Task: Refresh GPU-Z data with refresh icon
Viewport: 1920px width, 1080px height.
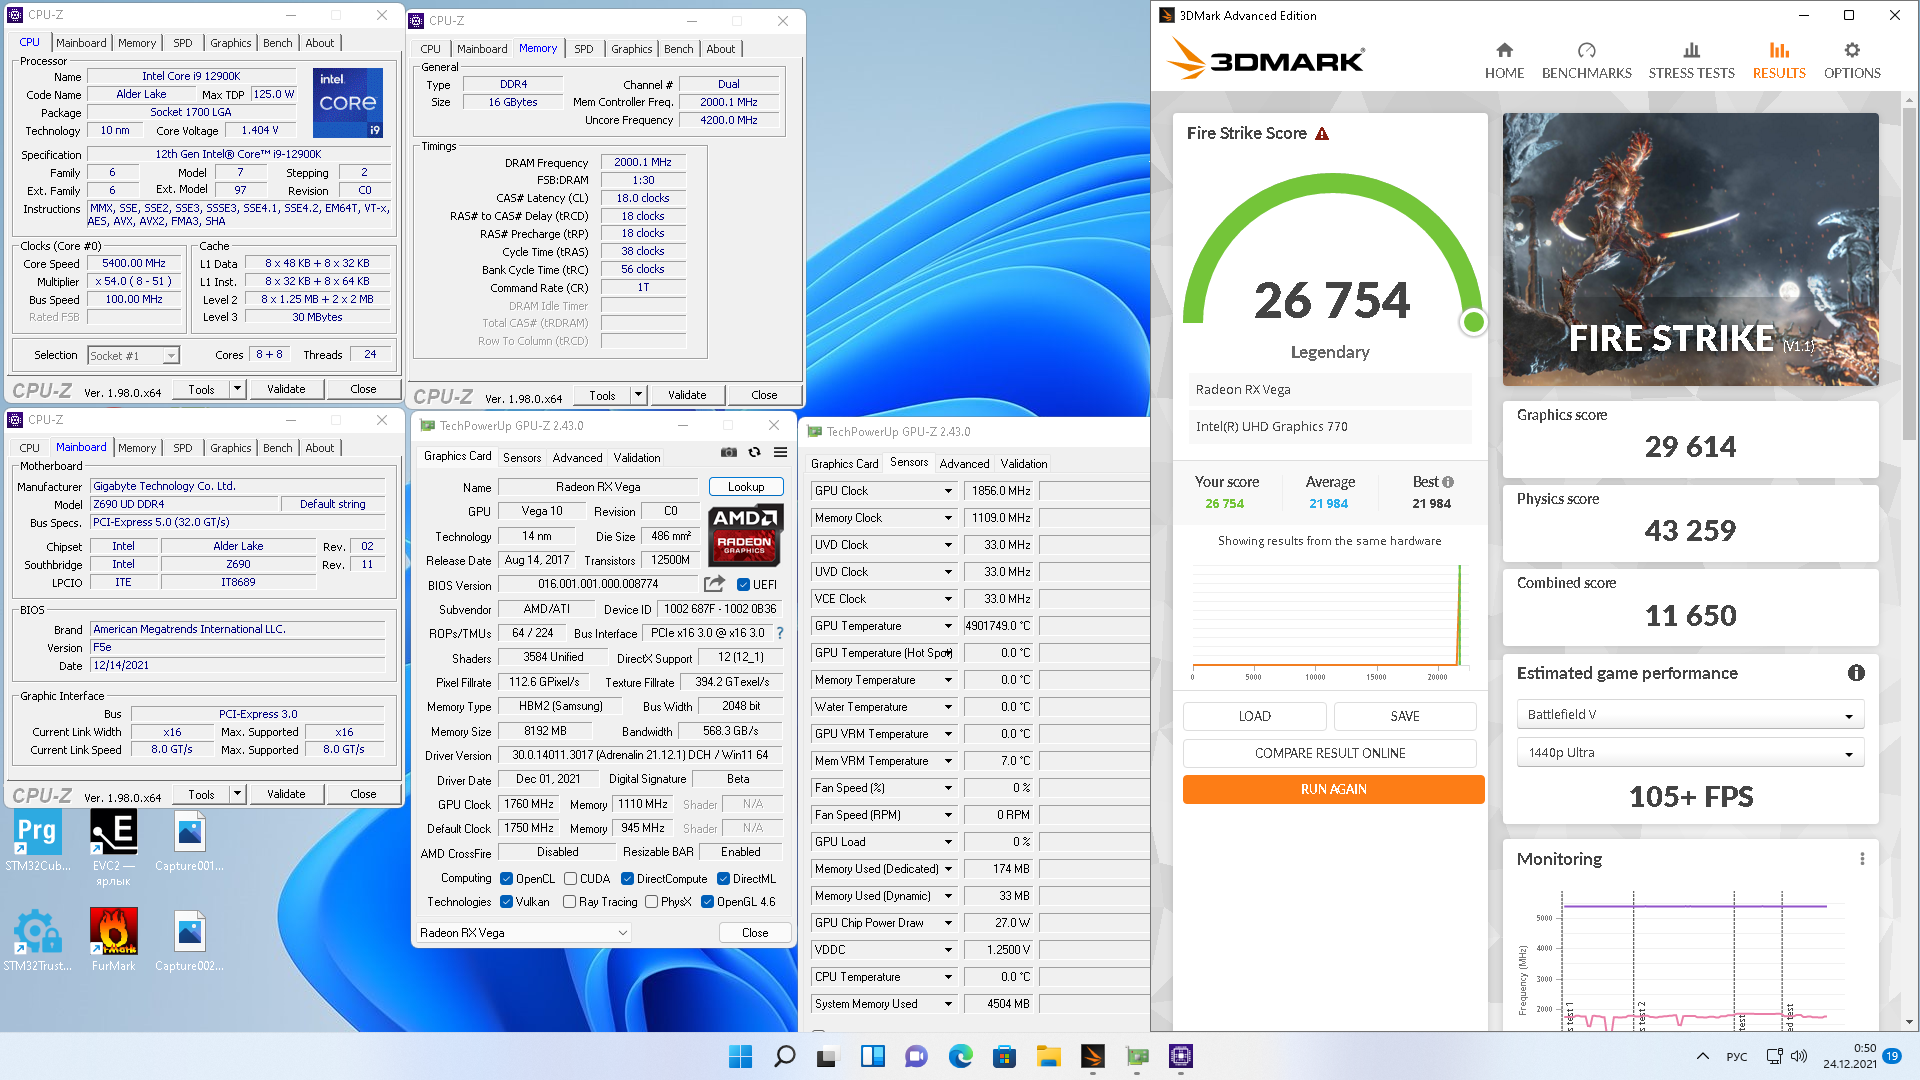Action: 755,452
